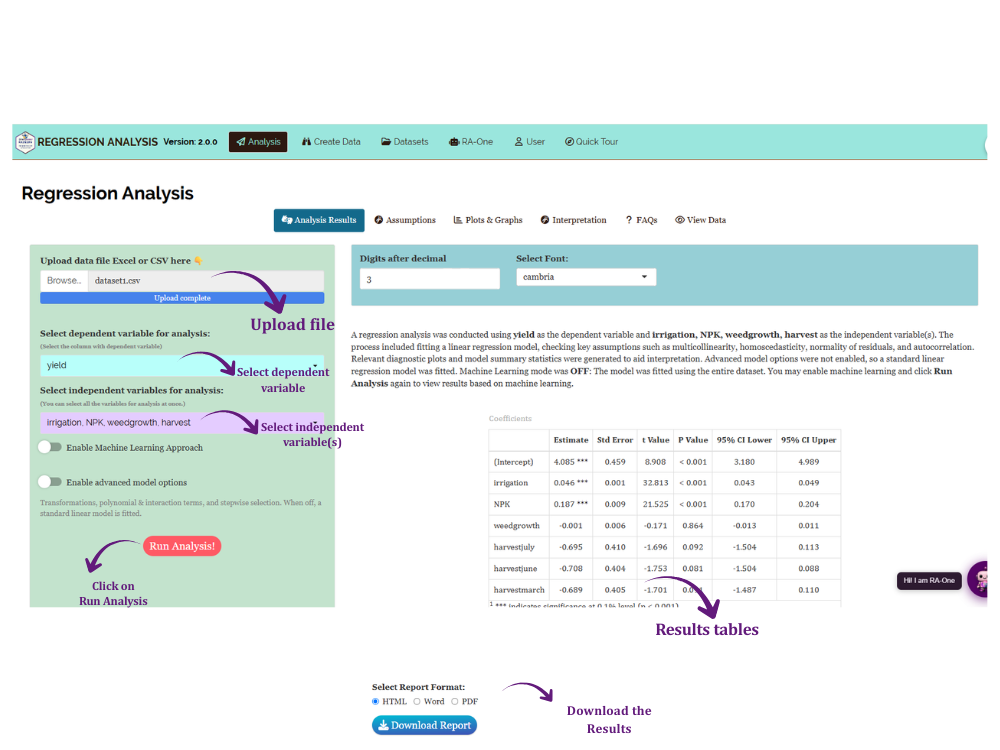Open the Datasets folder menu
Viewport: 1000px width, 750px height.
coord(405,142)
